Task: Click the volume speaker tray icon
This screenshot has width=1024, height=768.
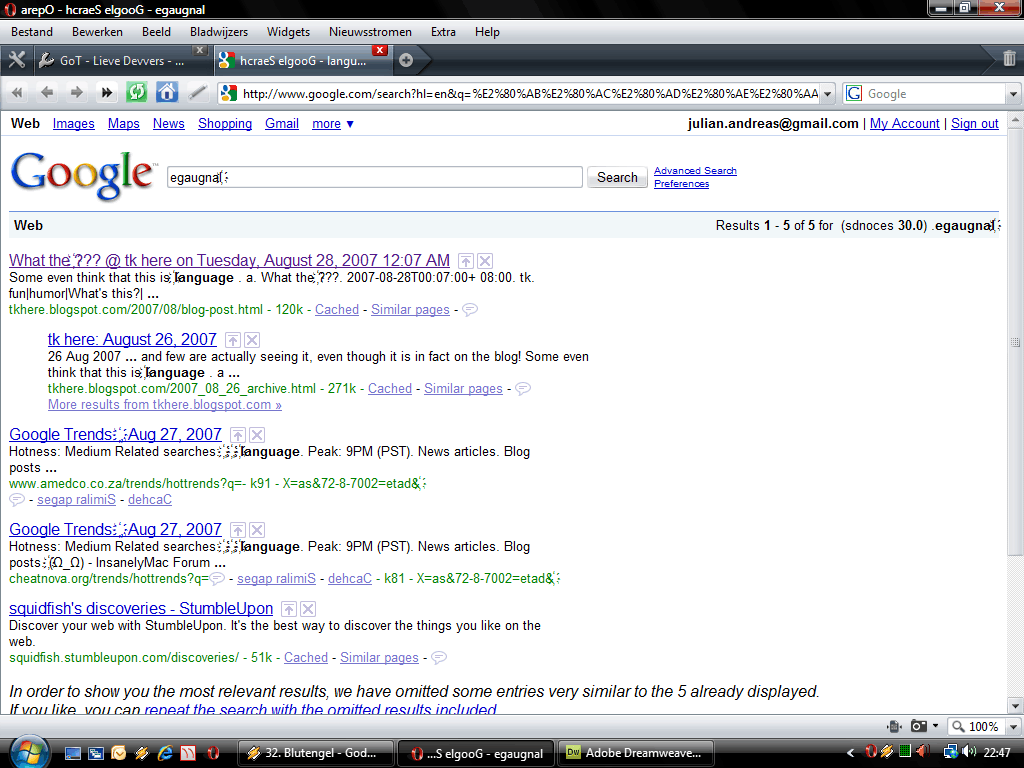Action: click(968, 752)
